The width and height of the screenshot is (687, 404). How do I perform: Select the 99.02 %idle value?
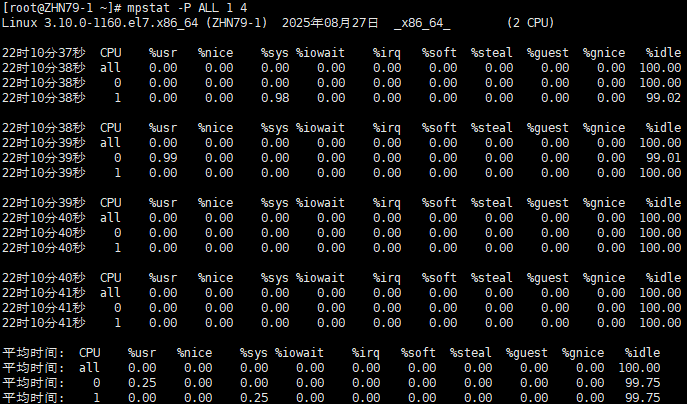coord(664,98)
